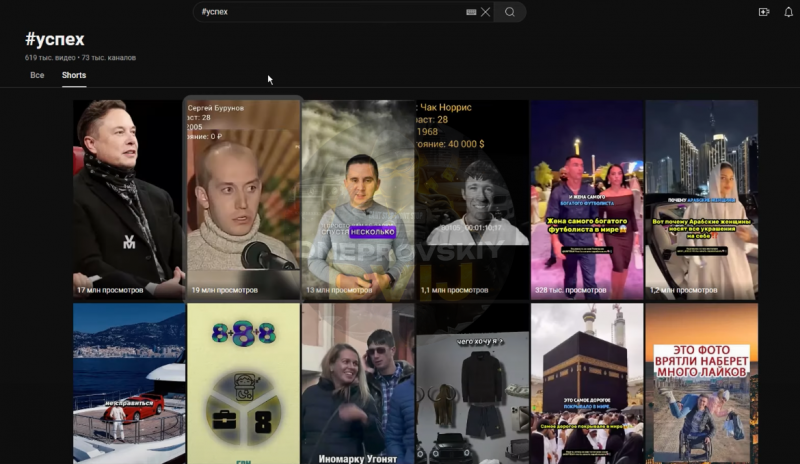Open the чего хочу я short
This screenshot has width=800, height=464.
click(x=472, y=383)
